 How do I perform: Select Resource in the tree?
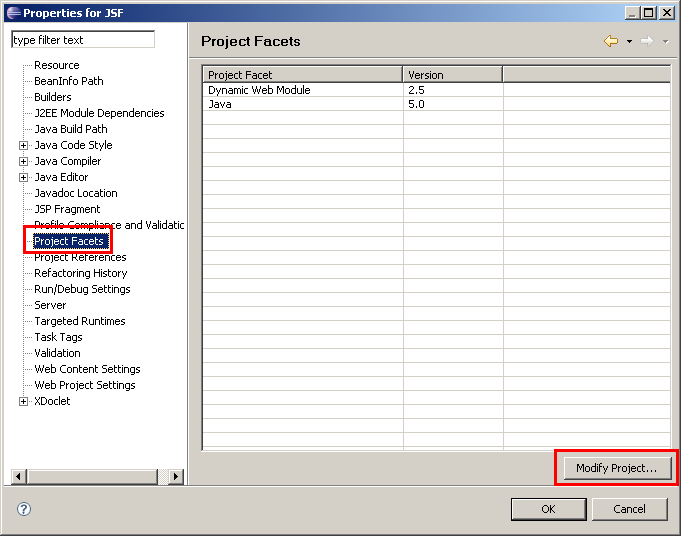pyautogui.click(x=57, y=65)
